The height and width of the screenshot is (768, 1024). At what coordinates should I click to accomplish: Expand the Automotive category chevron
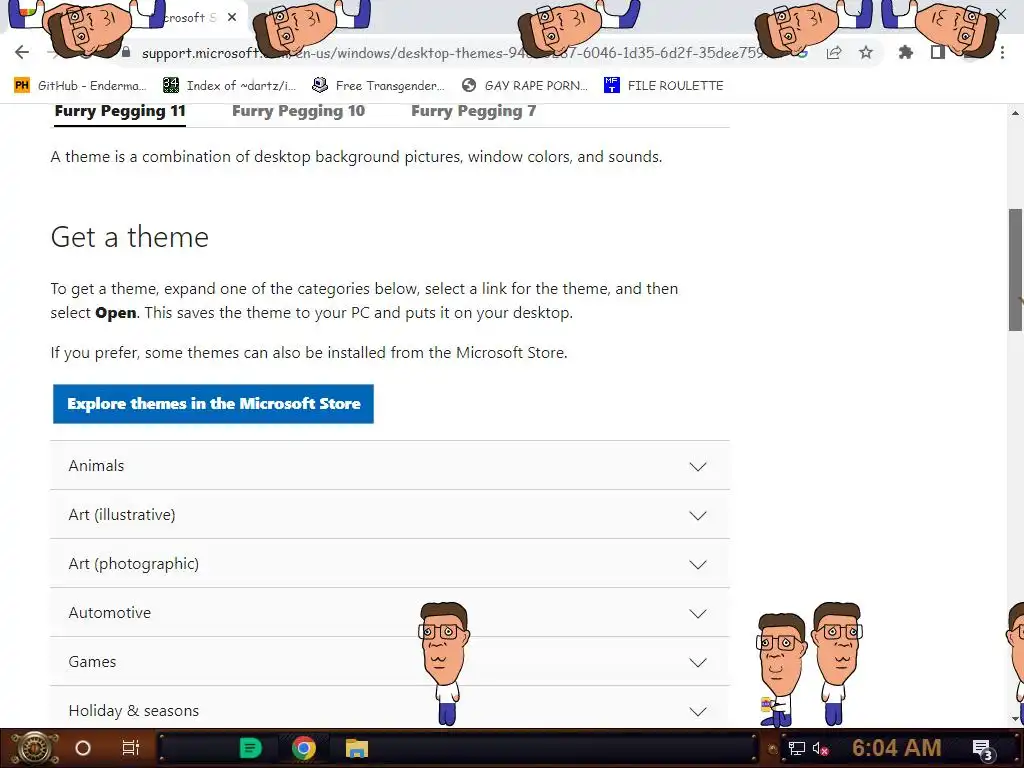698,613
